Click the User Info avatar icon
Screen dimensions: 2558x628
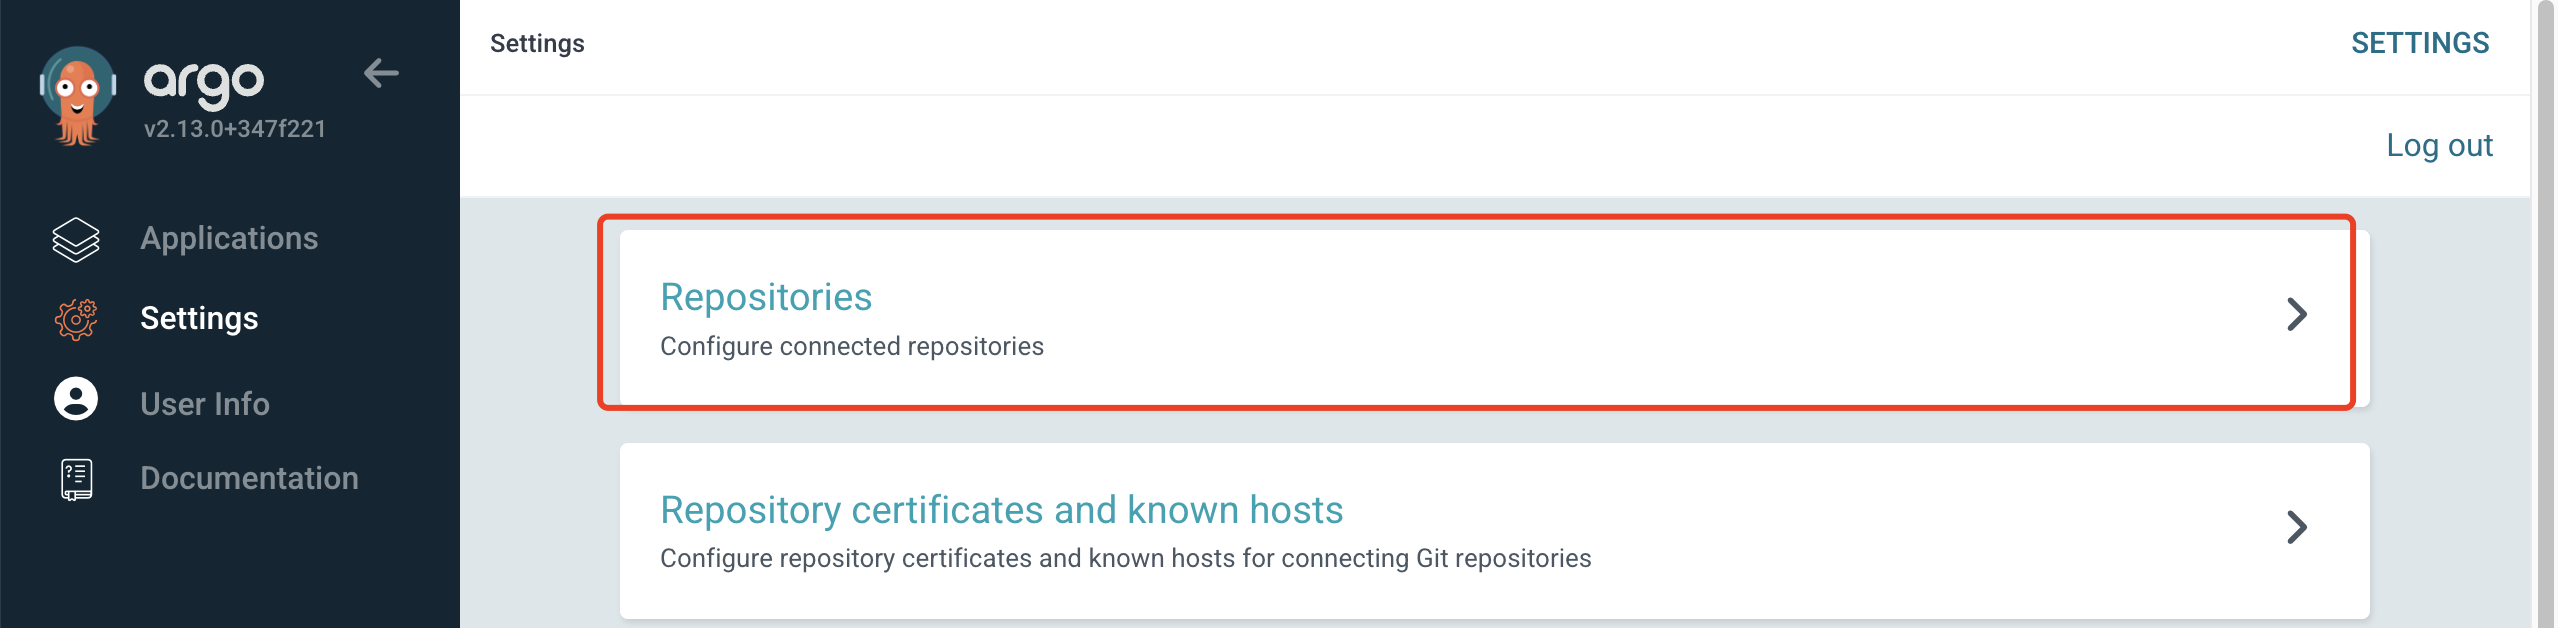(x=76, y=399)
